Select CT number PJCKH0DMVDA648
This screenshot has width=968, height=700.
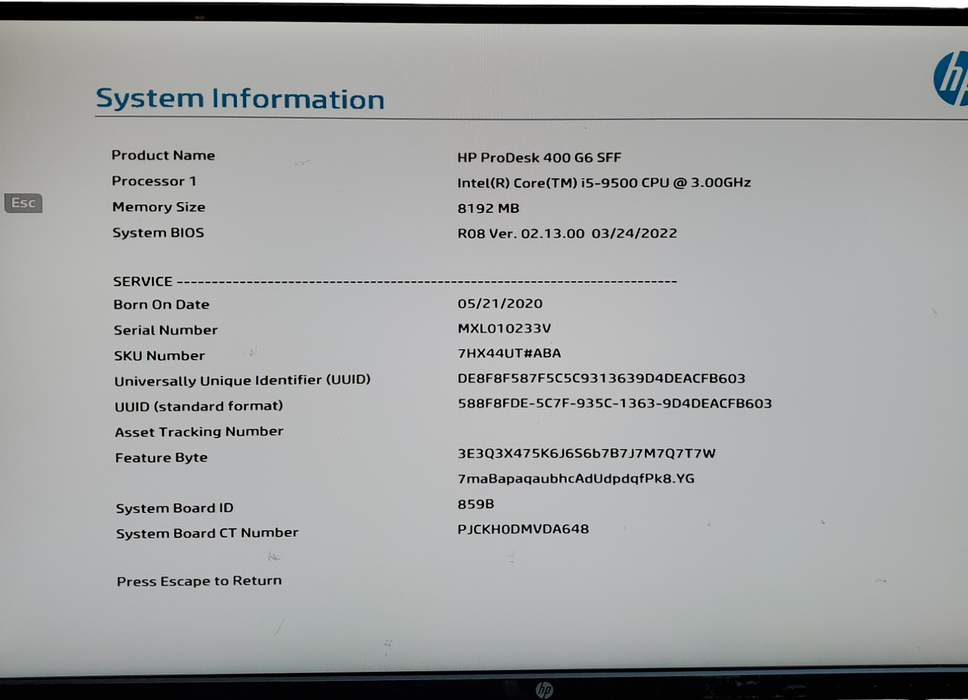[524, 529]
